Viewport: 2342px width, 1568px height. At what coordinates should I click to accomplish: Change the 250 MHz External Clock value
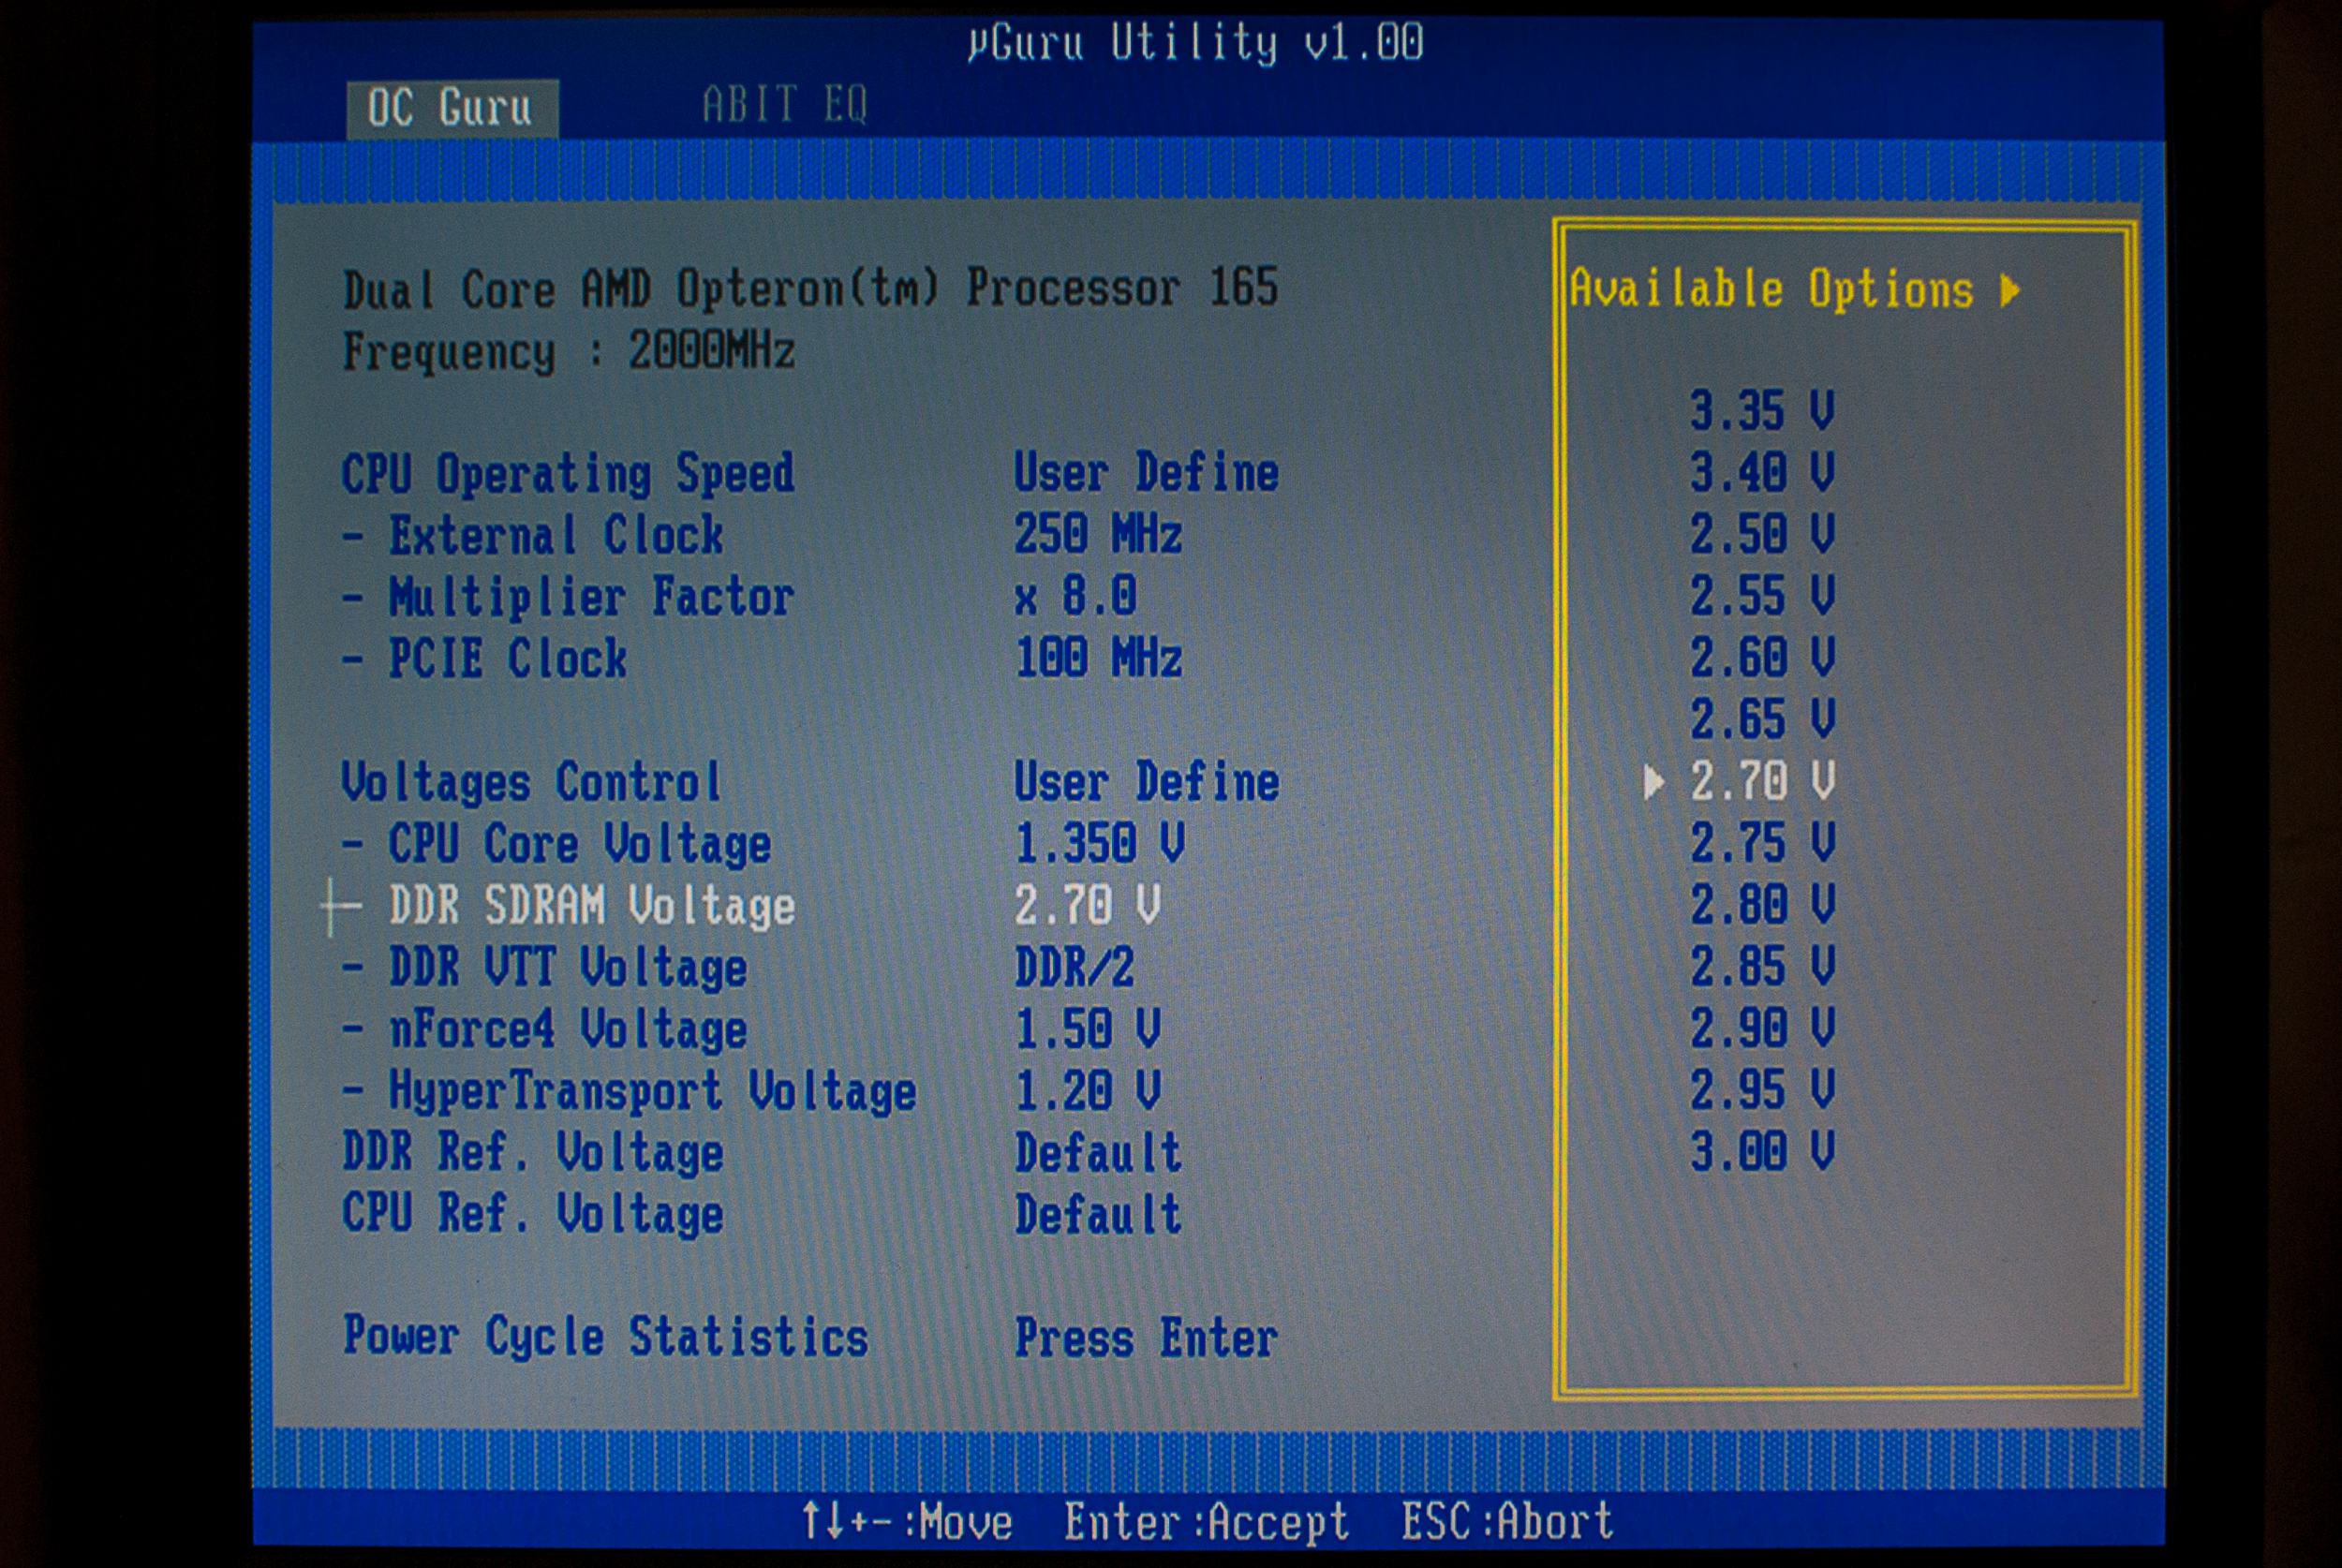1098,534
